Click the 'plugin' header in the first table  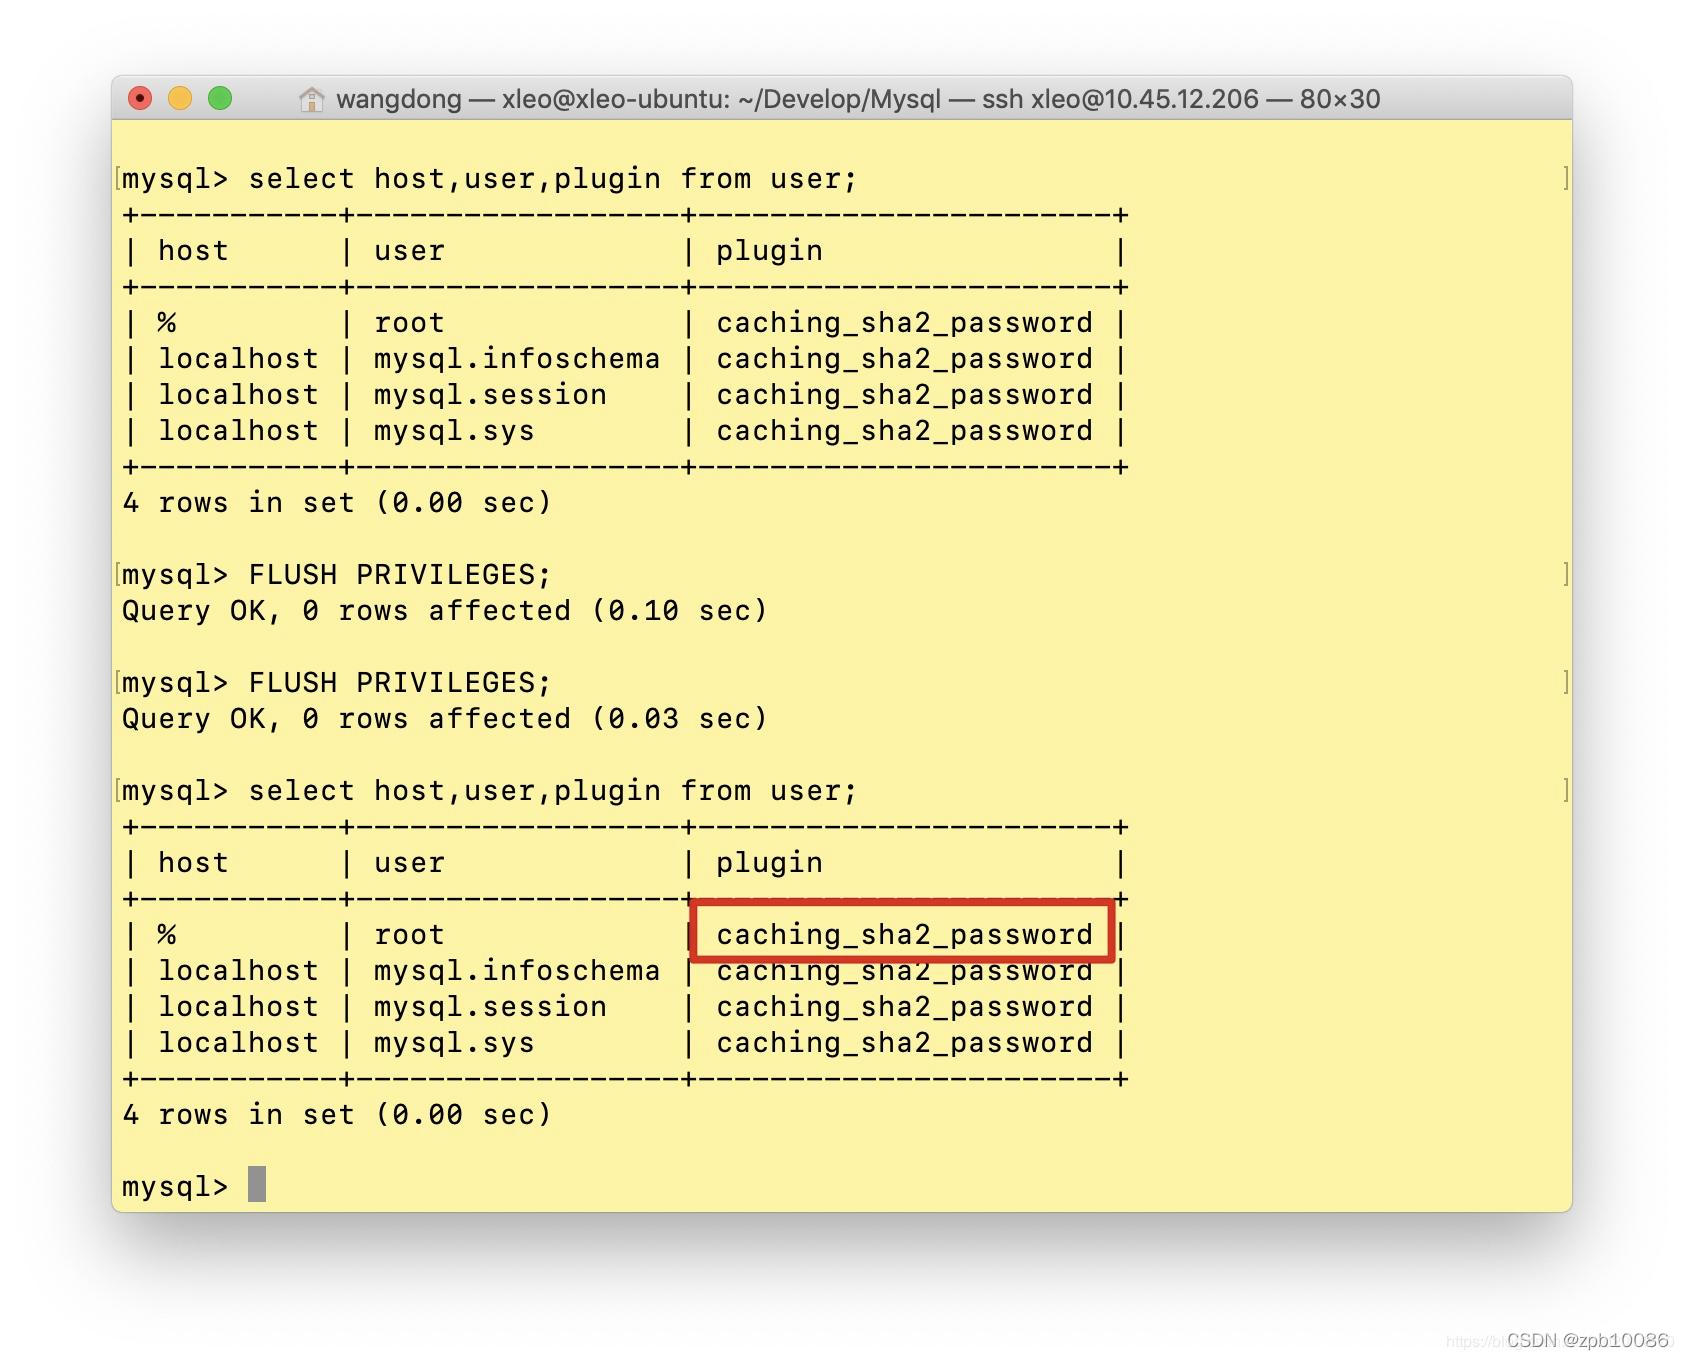click(769, 251)
